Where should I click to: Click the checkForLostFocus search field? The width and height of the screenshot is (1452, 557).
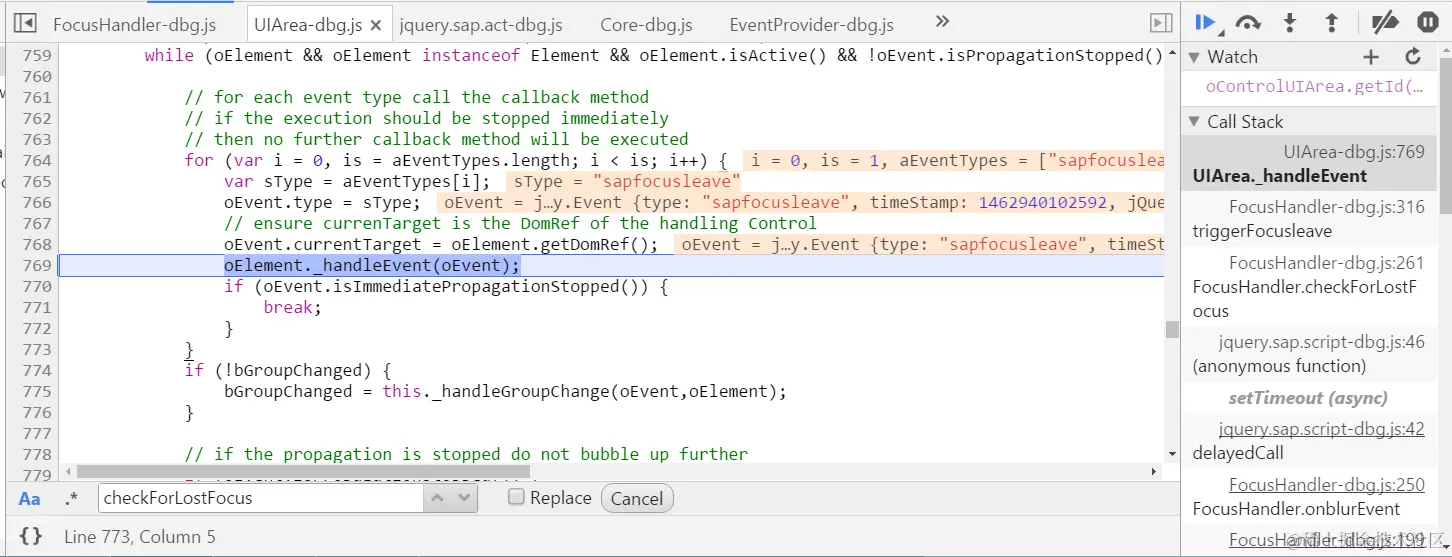[260, 498]
